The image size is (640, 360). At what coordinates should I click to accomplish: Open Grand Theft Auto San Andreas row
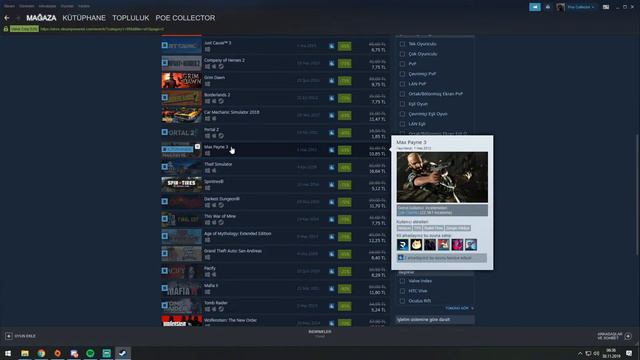[275, 254]
